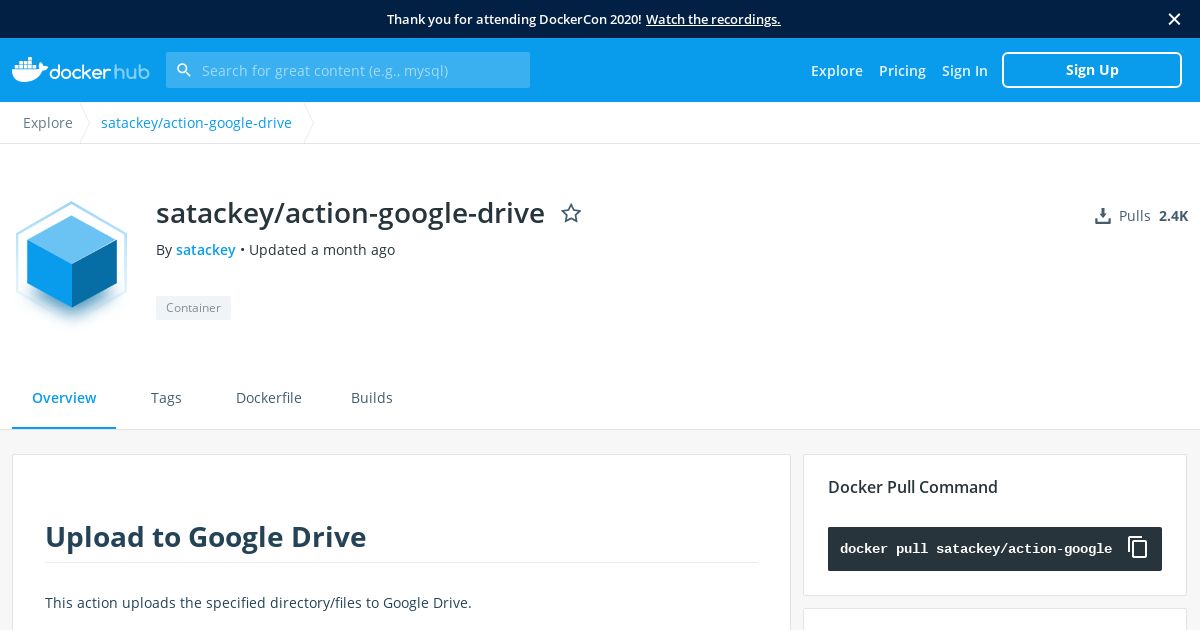Open the satackey author profile link
Image resolution: width=1200 pixels, height=630 pixels.
[x=206, y=250]
